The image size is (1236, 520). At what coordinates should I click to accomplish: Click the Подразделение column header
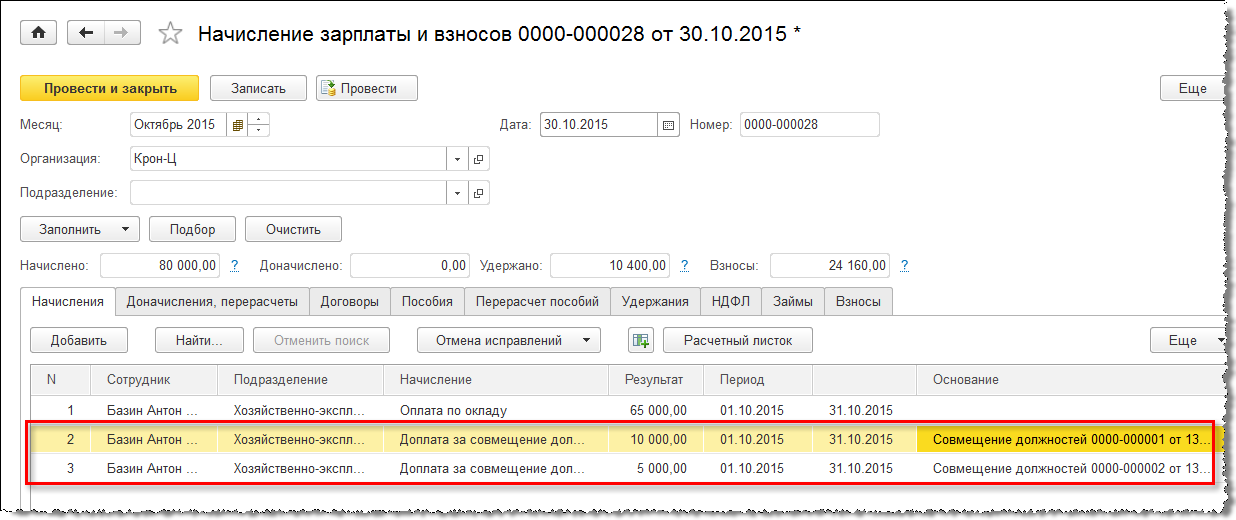pyautogui.click(x=301, y=380)
